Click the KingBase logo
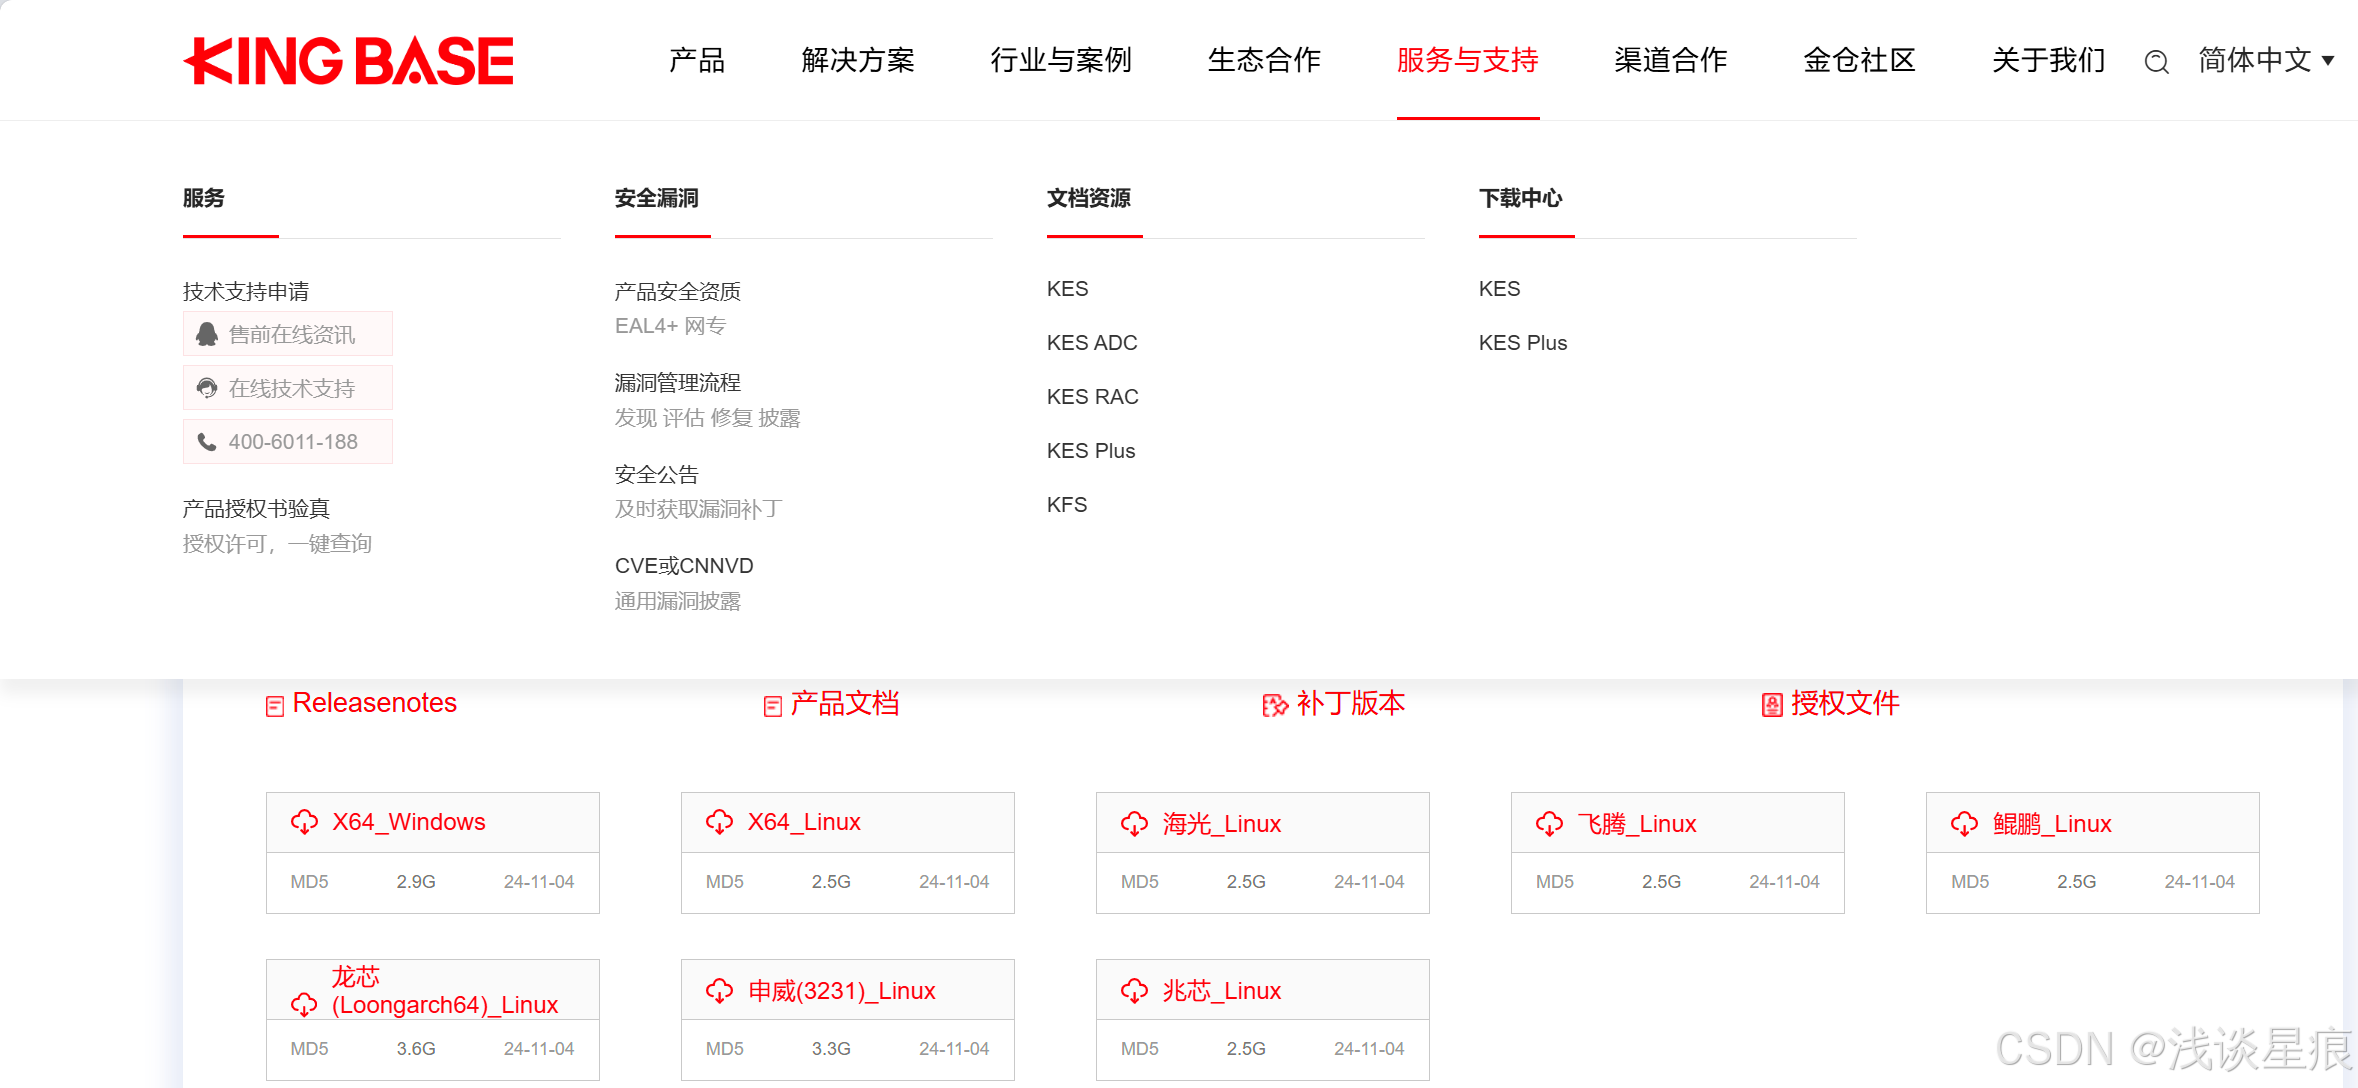 pos(348,61)
